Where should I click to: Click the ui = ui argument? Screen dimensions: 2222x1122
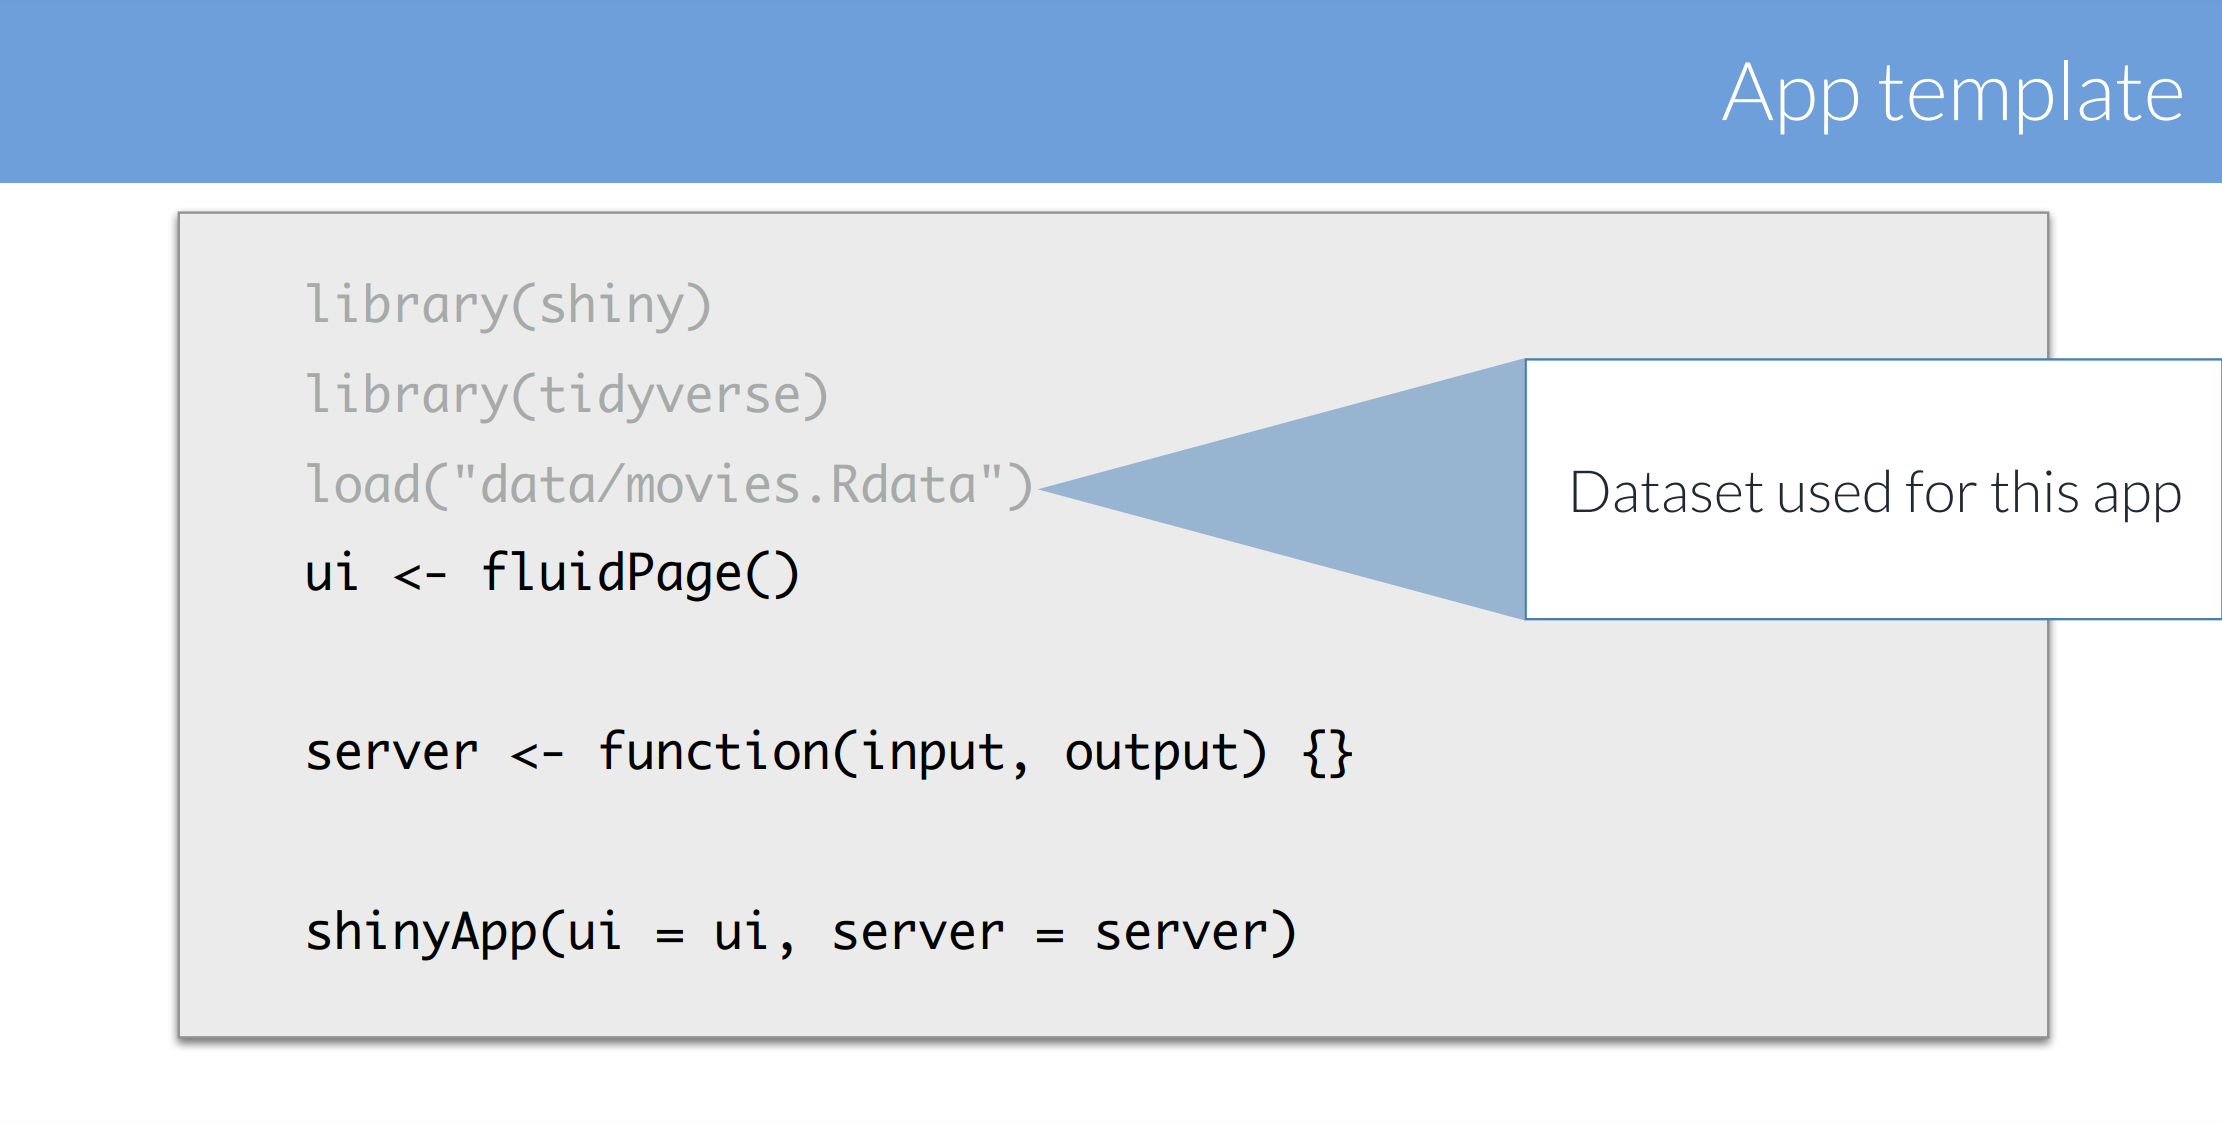click(668, 933)
